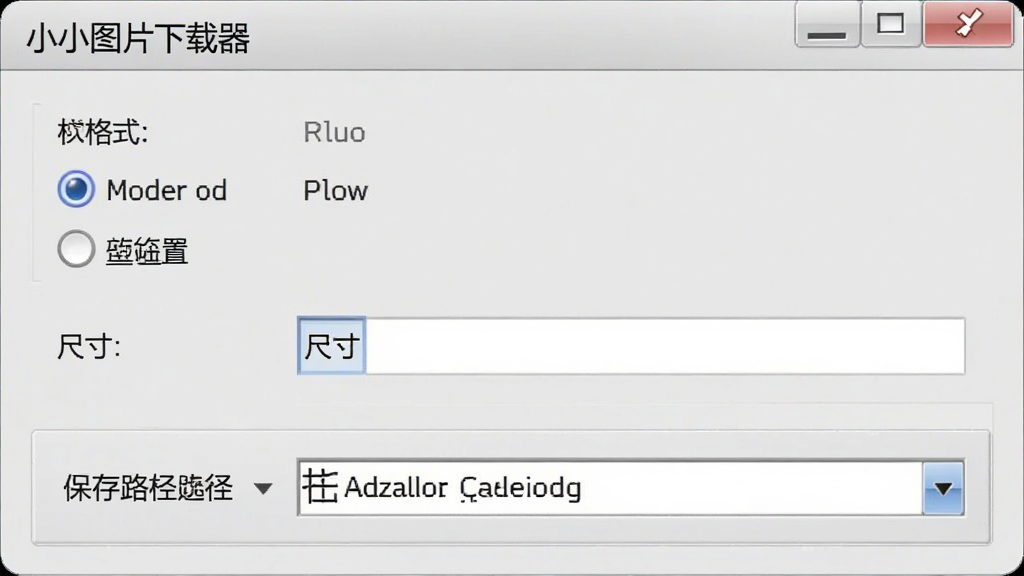
Task: Close the 小小图片下载器 window
Action: (x=968, y=24)
